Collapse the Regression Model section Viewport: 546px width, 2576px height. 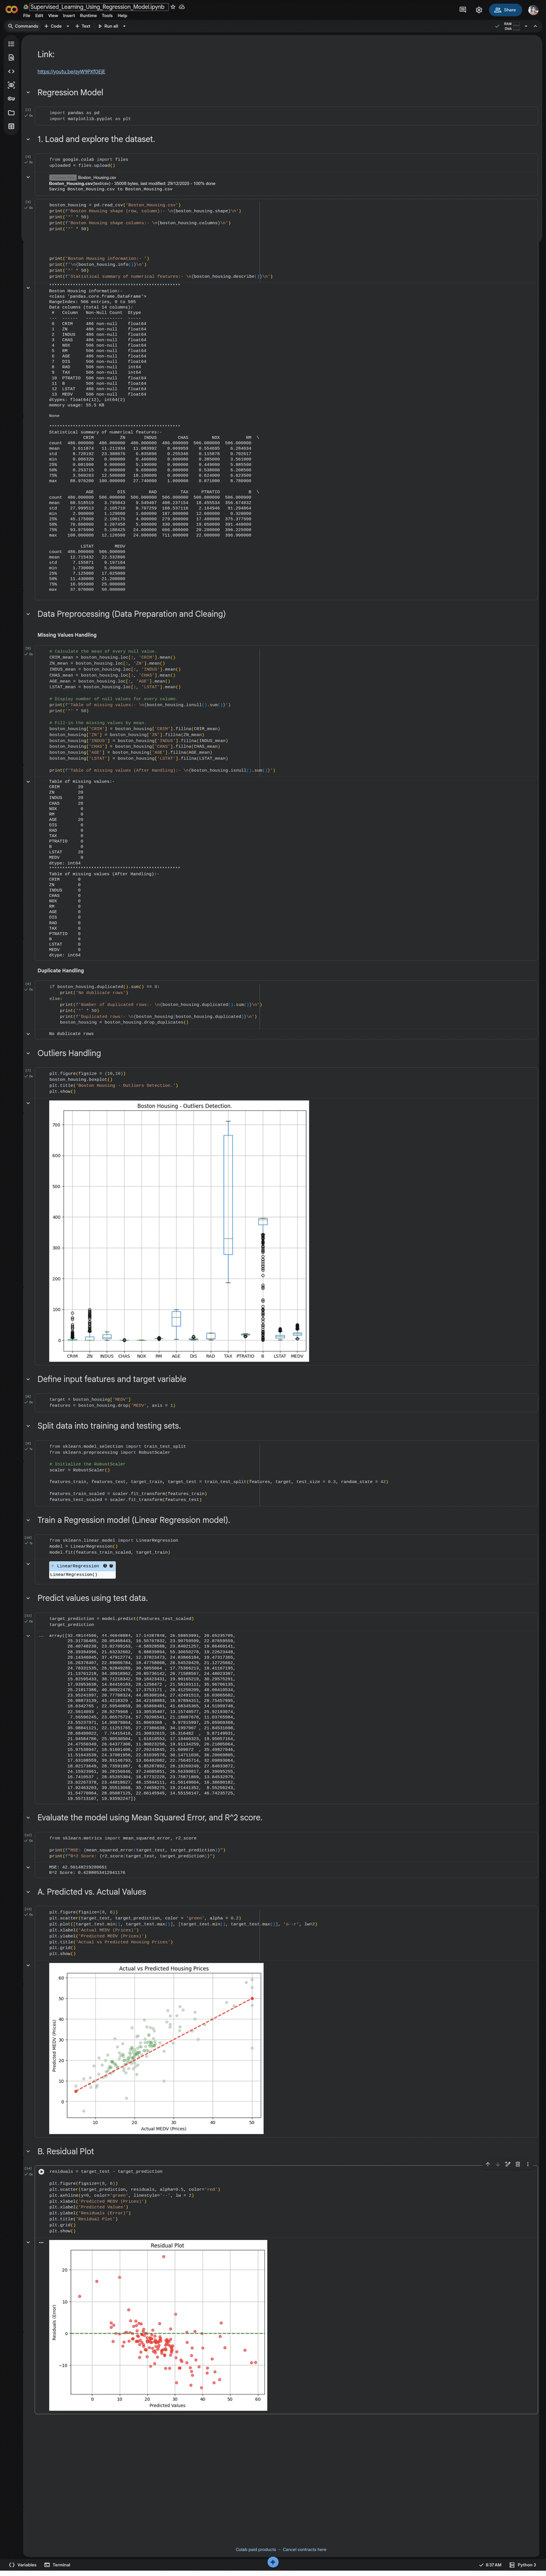click(x=28, y=93)
